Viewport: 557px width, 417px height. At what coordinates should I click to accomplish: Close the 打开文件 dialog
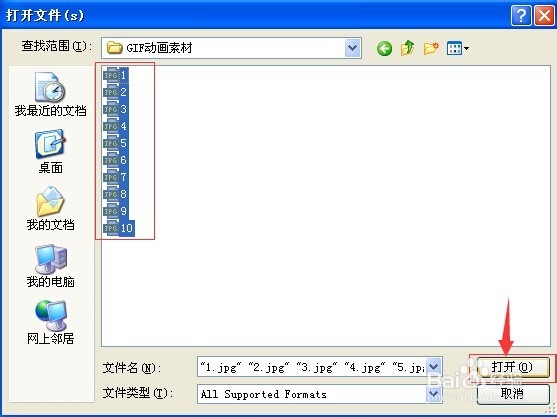pos(544,15)
